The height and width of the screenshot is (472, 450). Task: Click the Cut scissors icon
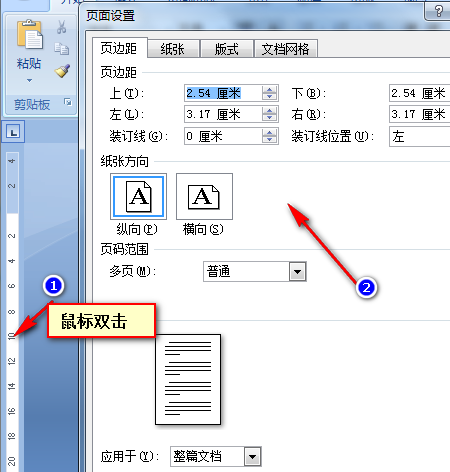[61, 27]
